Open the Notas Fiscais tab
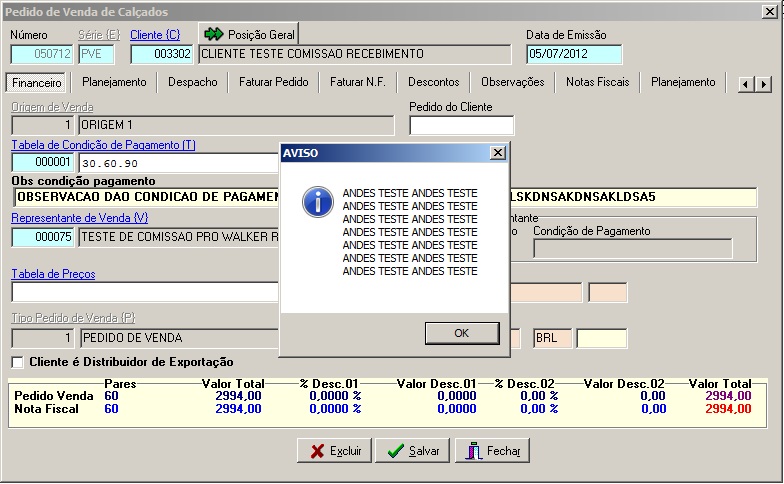 [x=598, y=82]
